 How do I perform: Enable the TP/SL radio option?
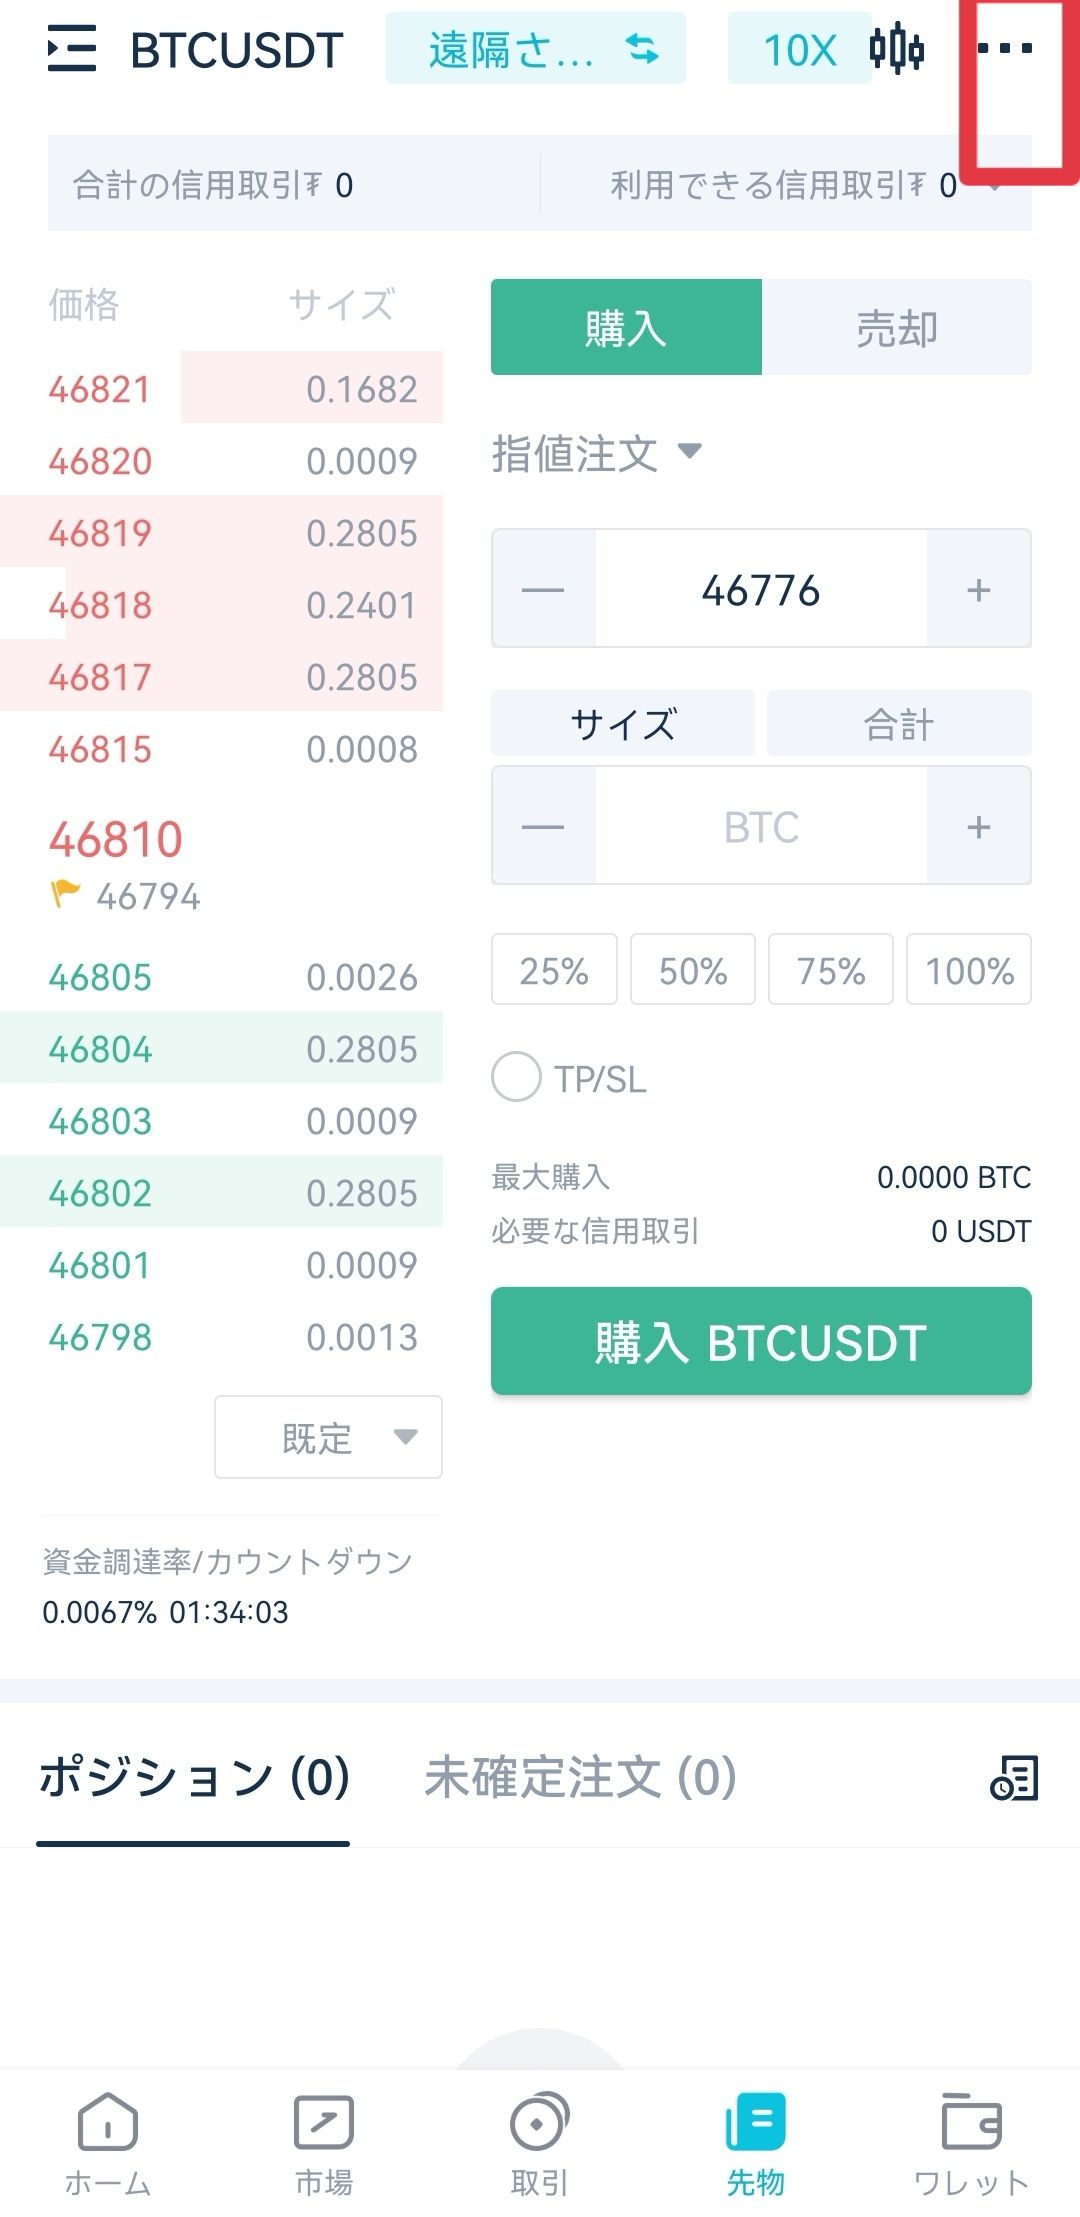pyautogui.click(x=517, y=1078)
